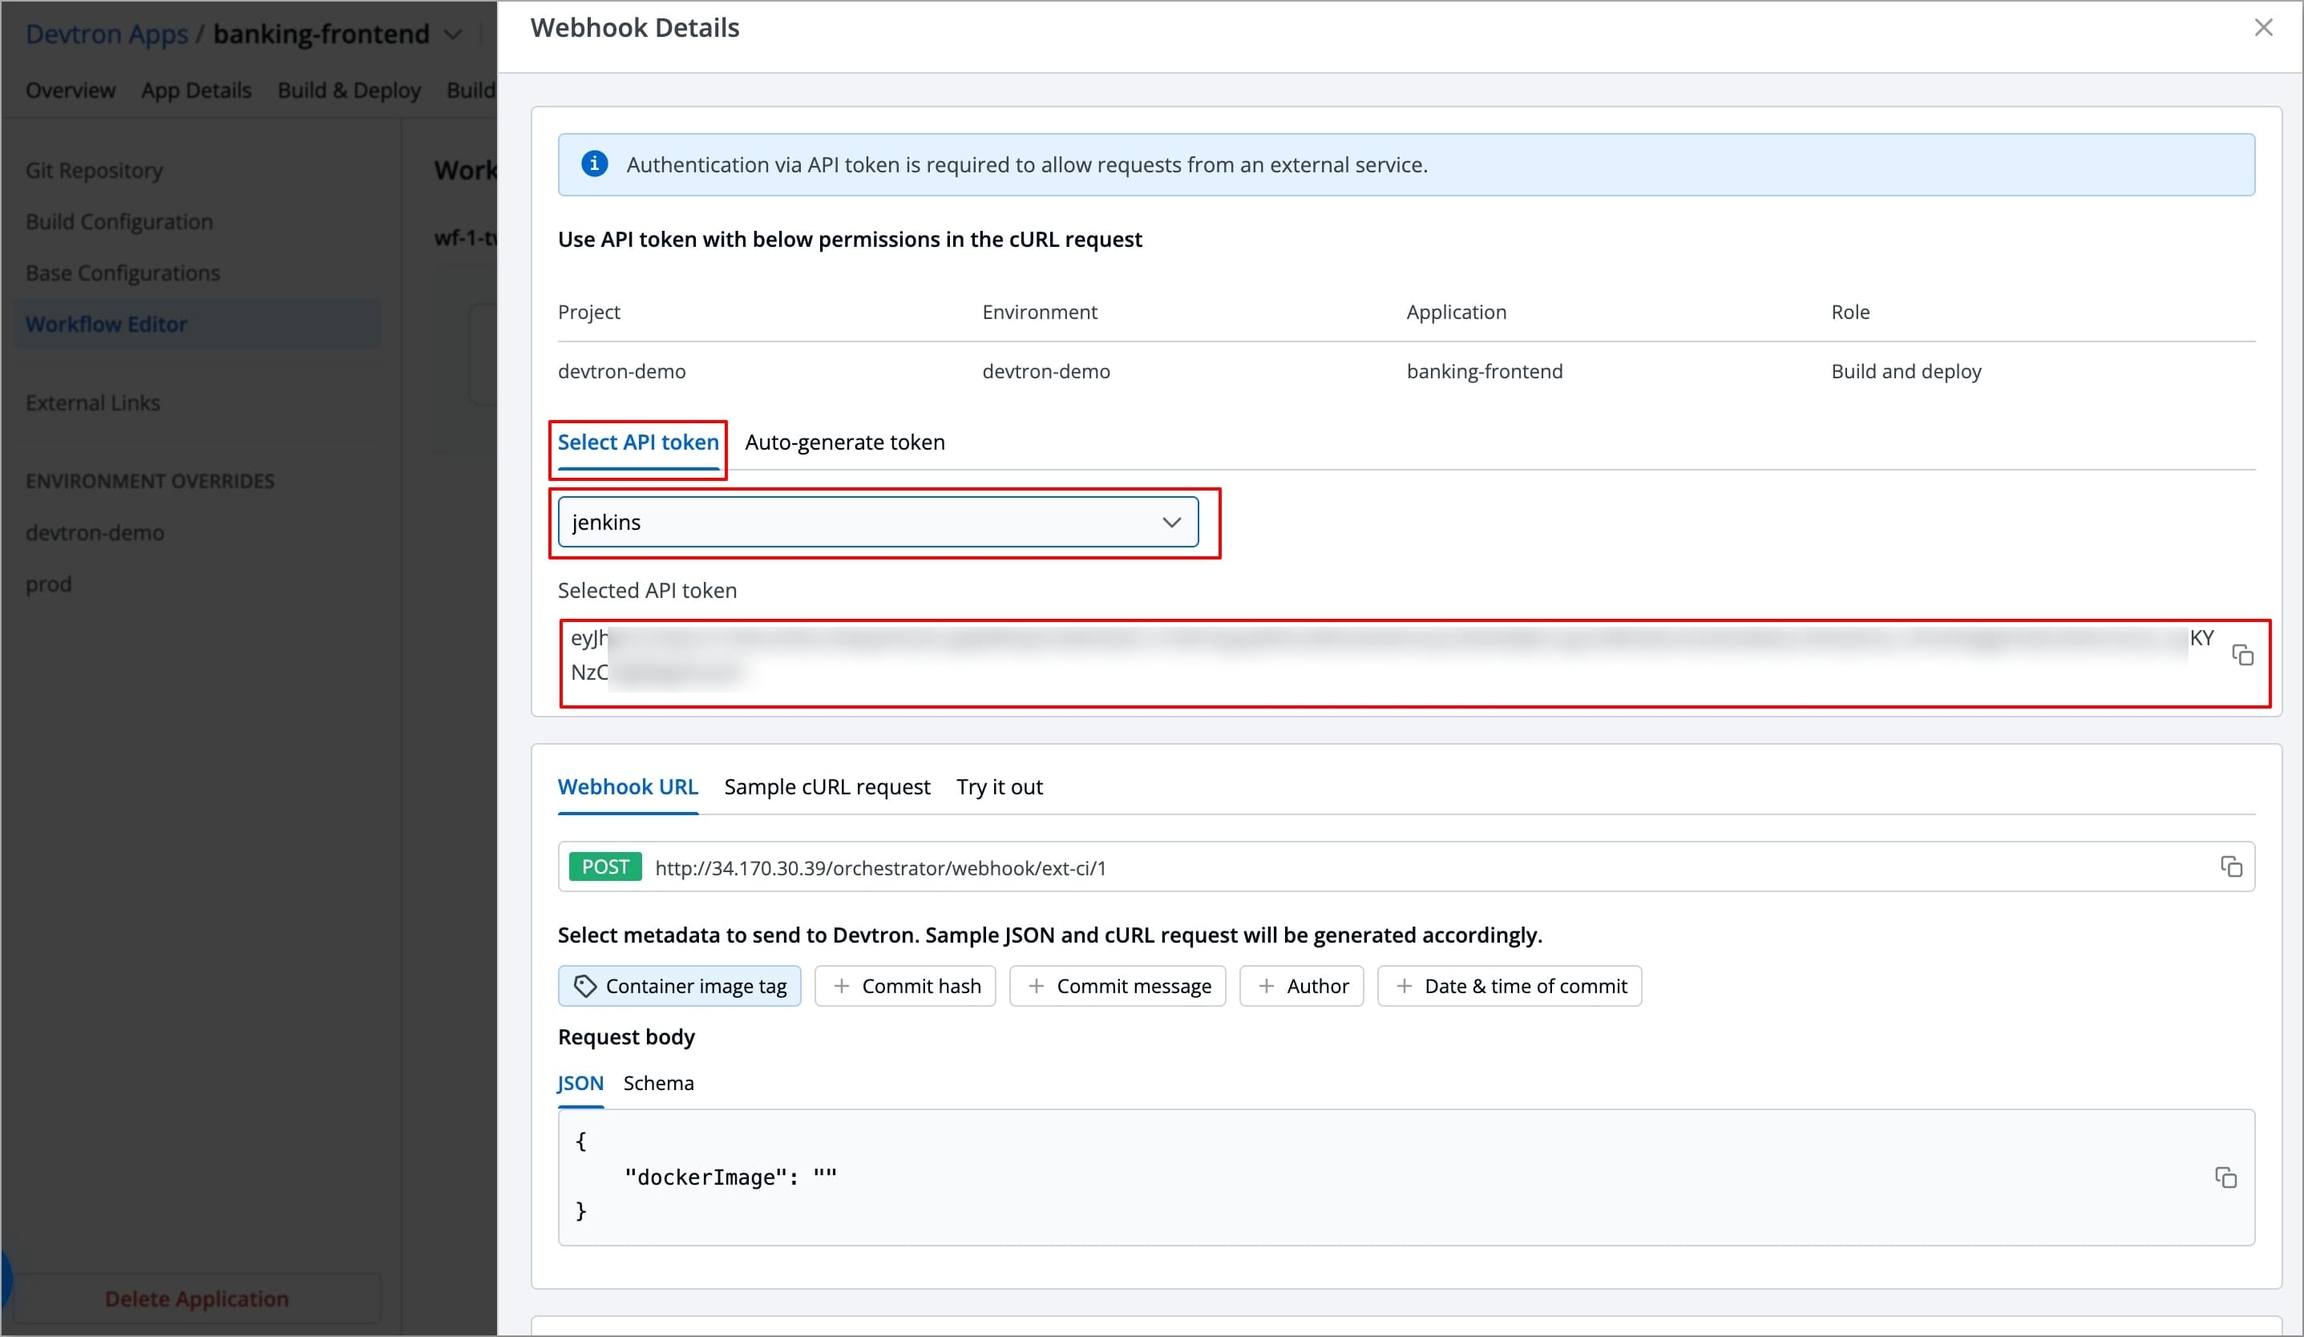Close the Webhook Details panel
The image size is (2304, 1337).
[2263, 28]
